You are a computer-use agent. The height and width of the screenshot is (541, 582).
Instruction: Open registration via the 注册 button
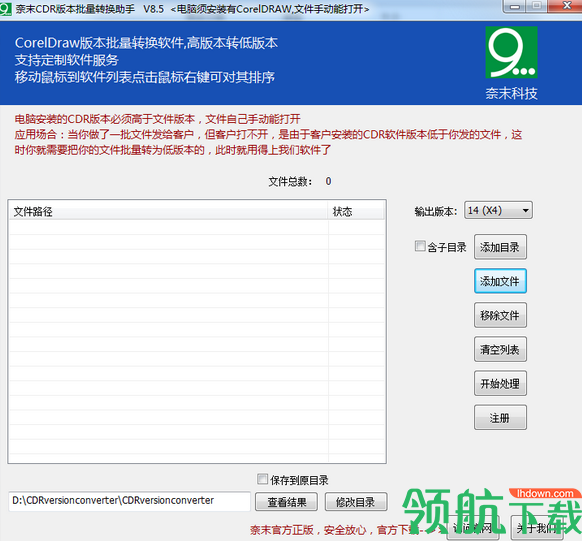(500, 418)
